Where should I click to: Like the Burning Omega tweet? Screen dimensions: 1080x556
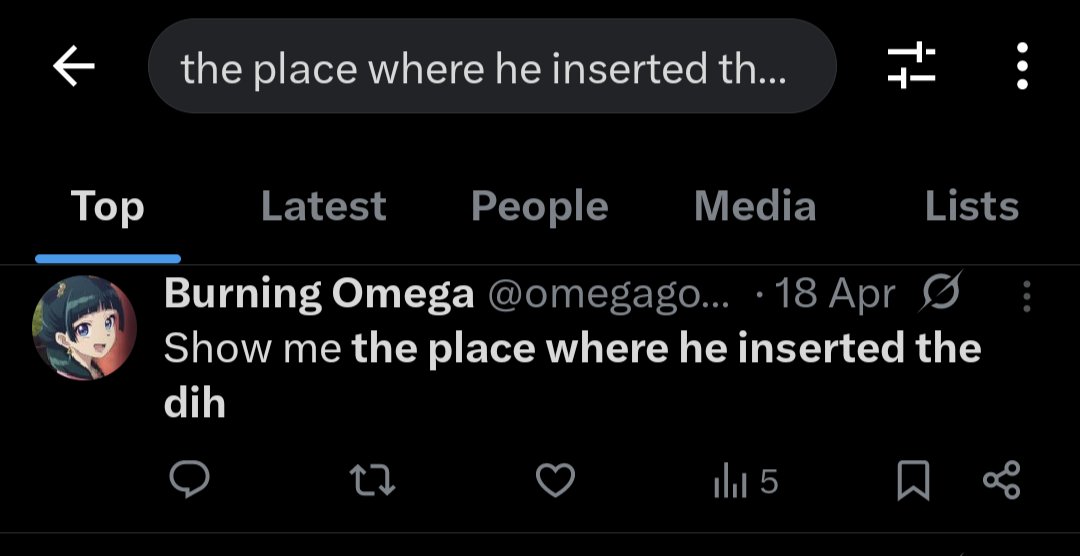click(x=555, y=480)
